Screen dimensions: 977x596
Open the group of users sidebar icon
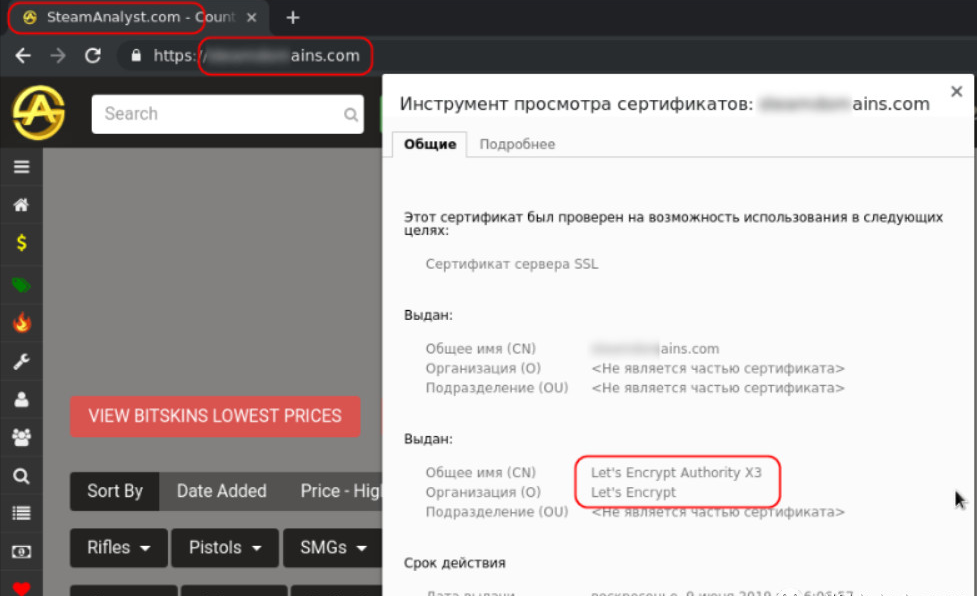[x=21, y=437]
